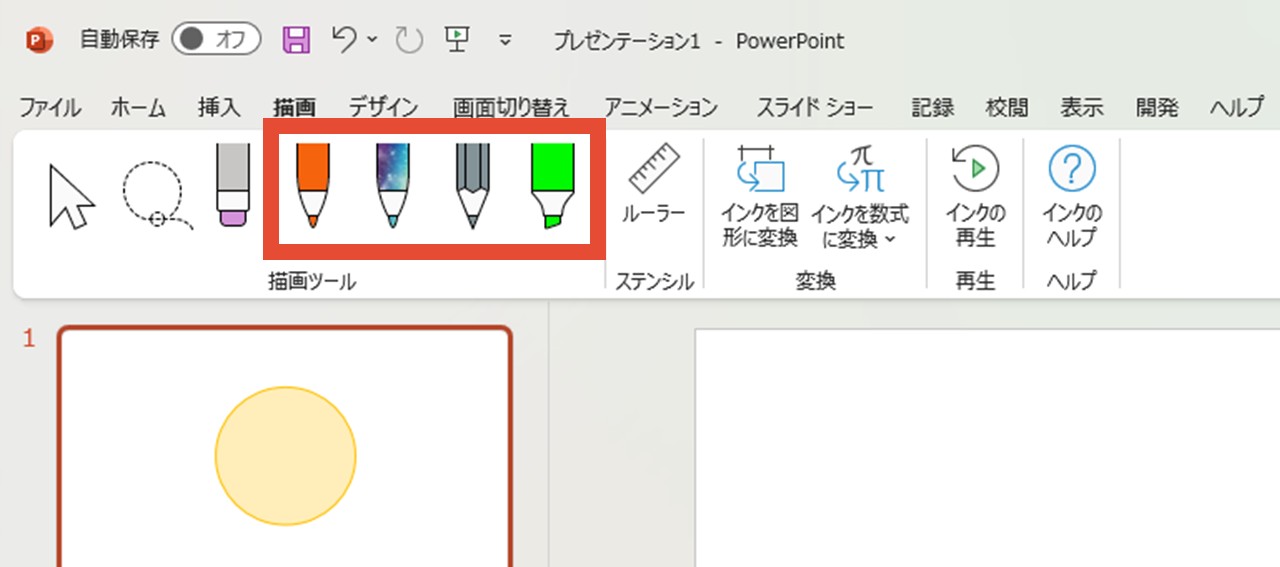The image size is (1280, 567).
Task: Open インクのヘルプ ink help
Action: pos(1072,196)
